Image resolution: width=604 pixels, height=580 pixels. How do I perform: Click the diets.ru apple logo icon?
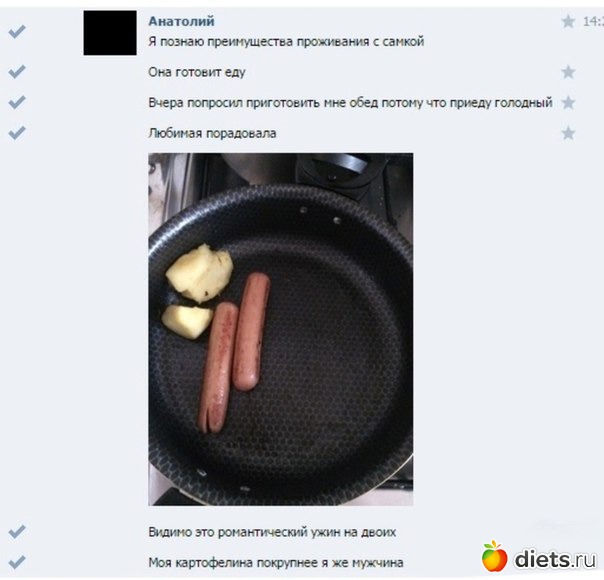(494, 556)
